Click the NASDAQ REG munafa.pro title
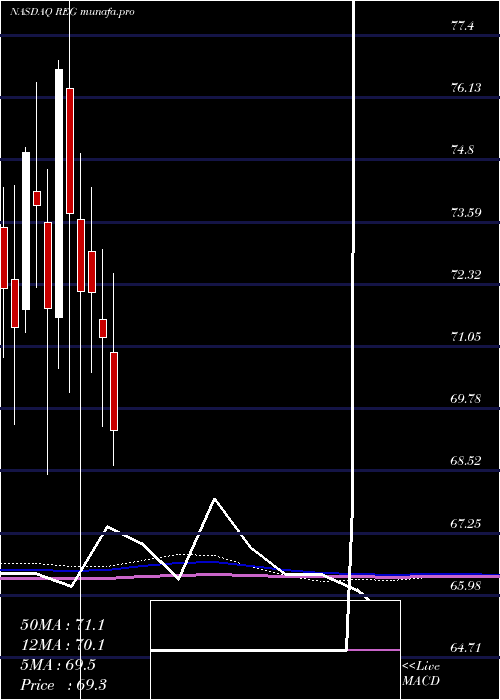 coord(72,12)
